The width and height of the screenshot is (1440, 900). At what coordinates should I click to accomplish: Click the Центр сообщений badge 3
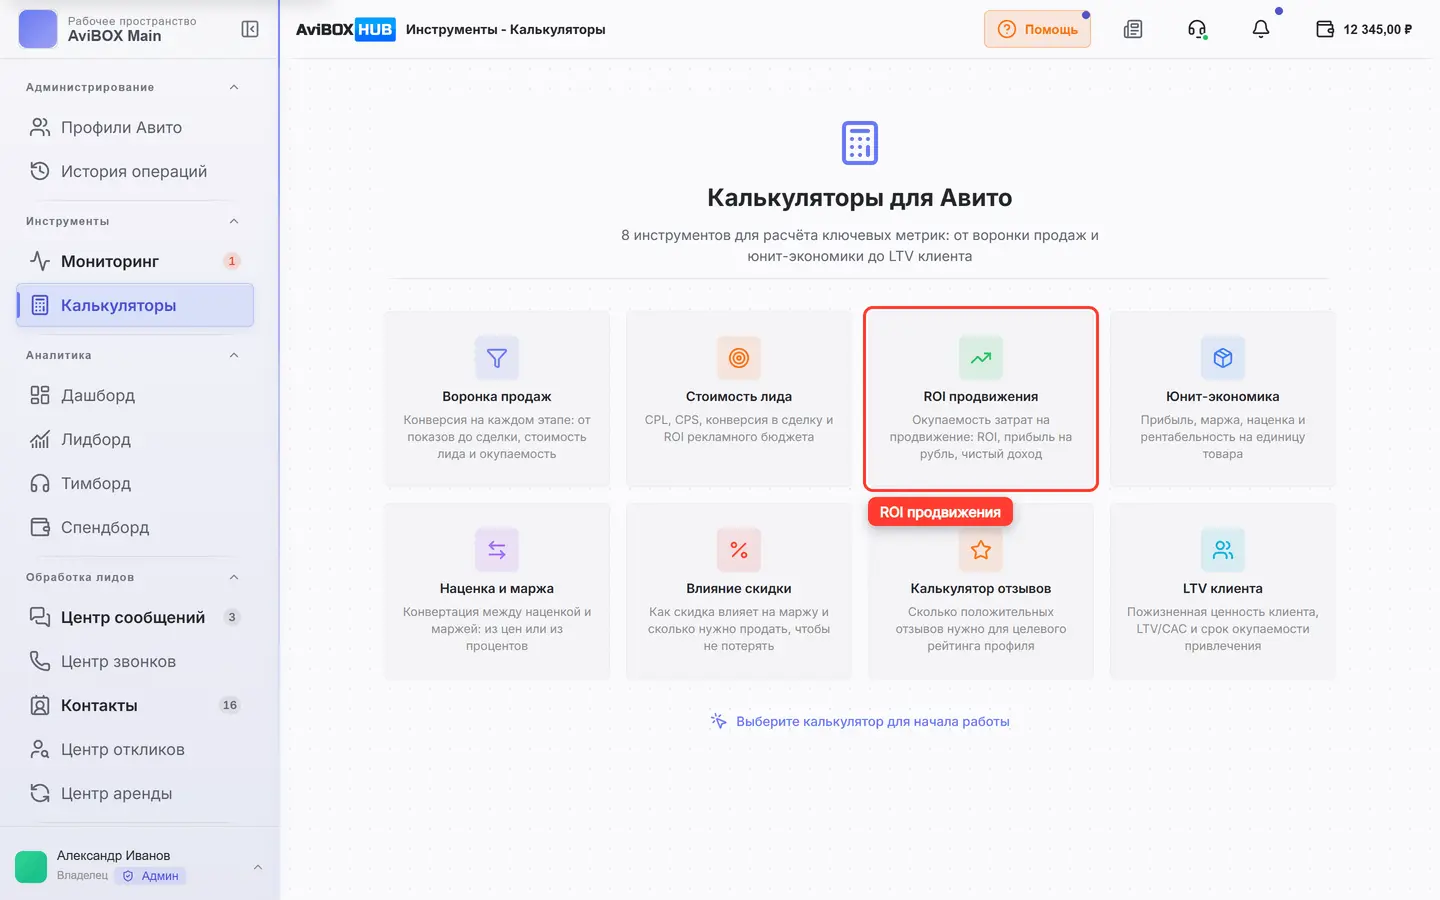[232, 617]
